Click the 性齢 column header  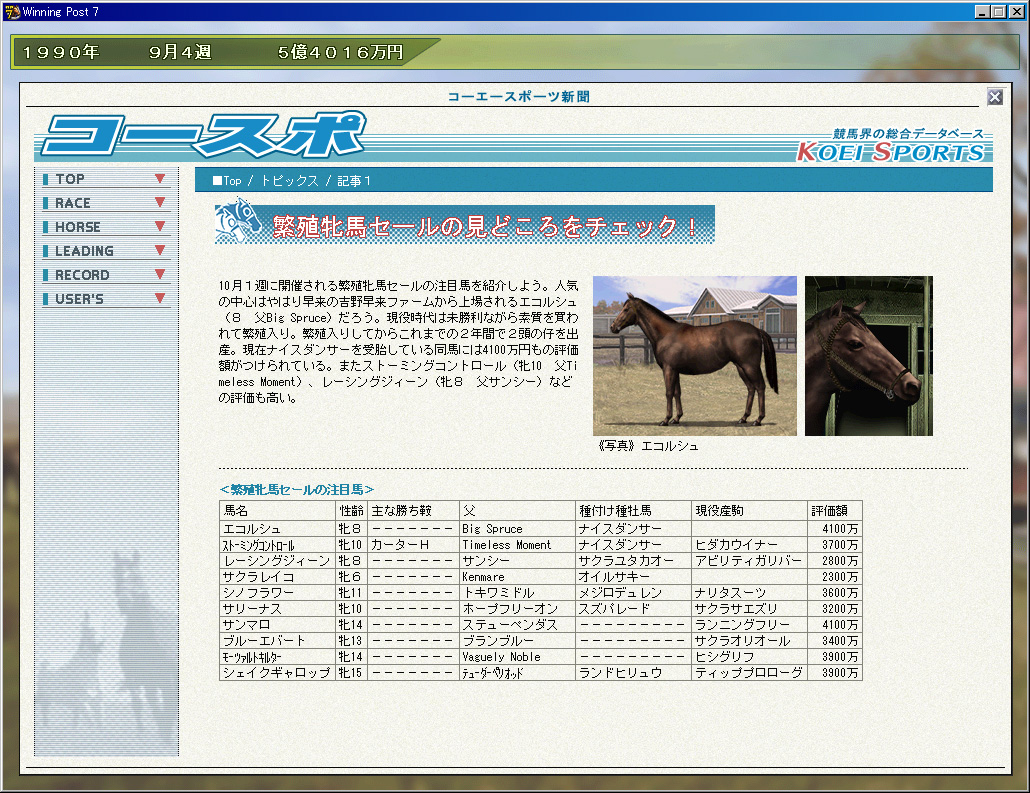click(x=351, y=511)
